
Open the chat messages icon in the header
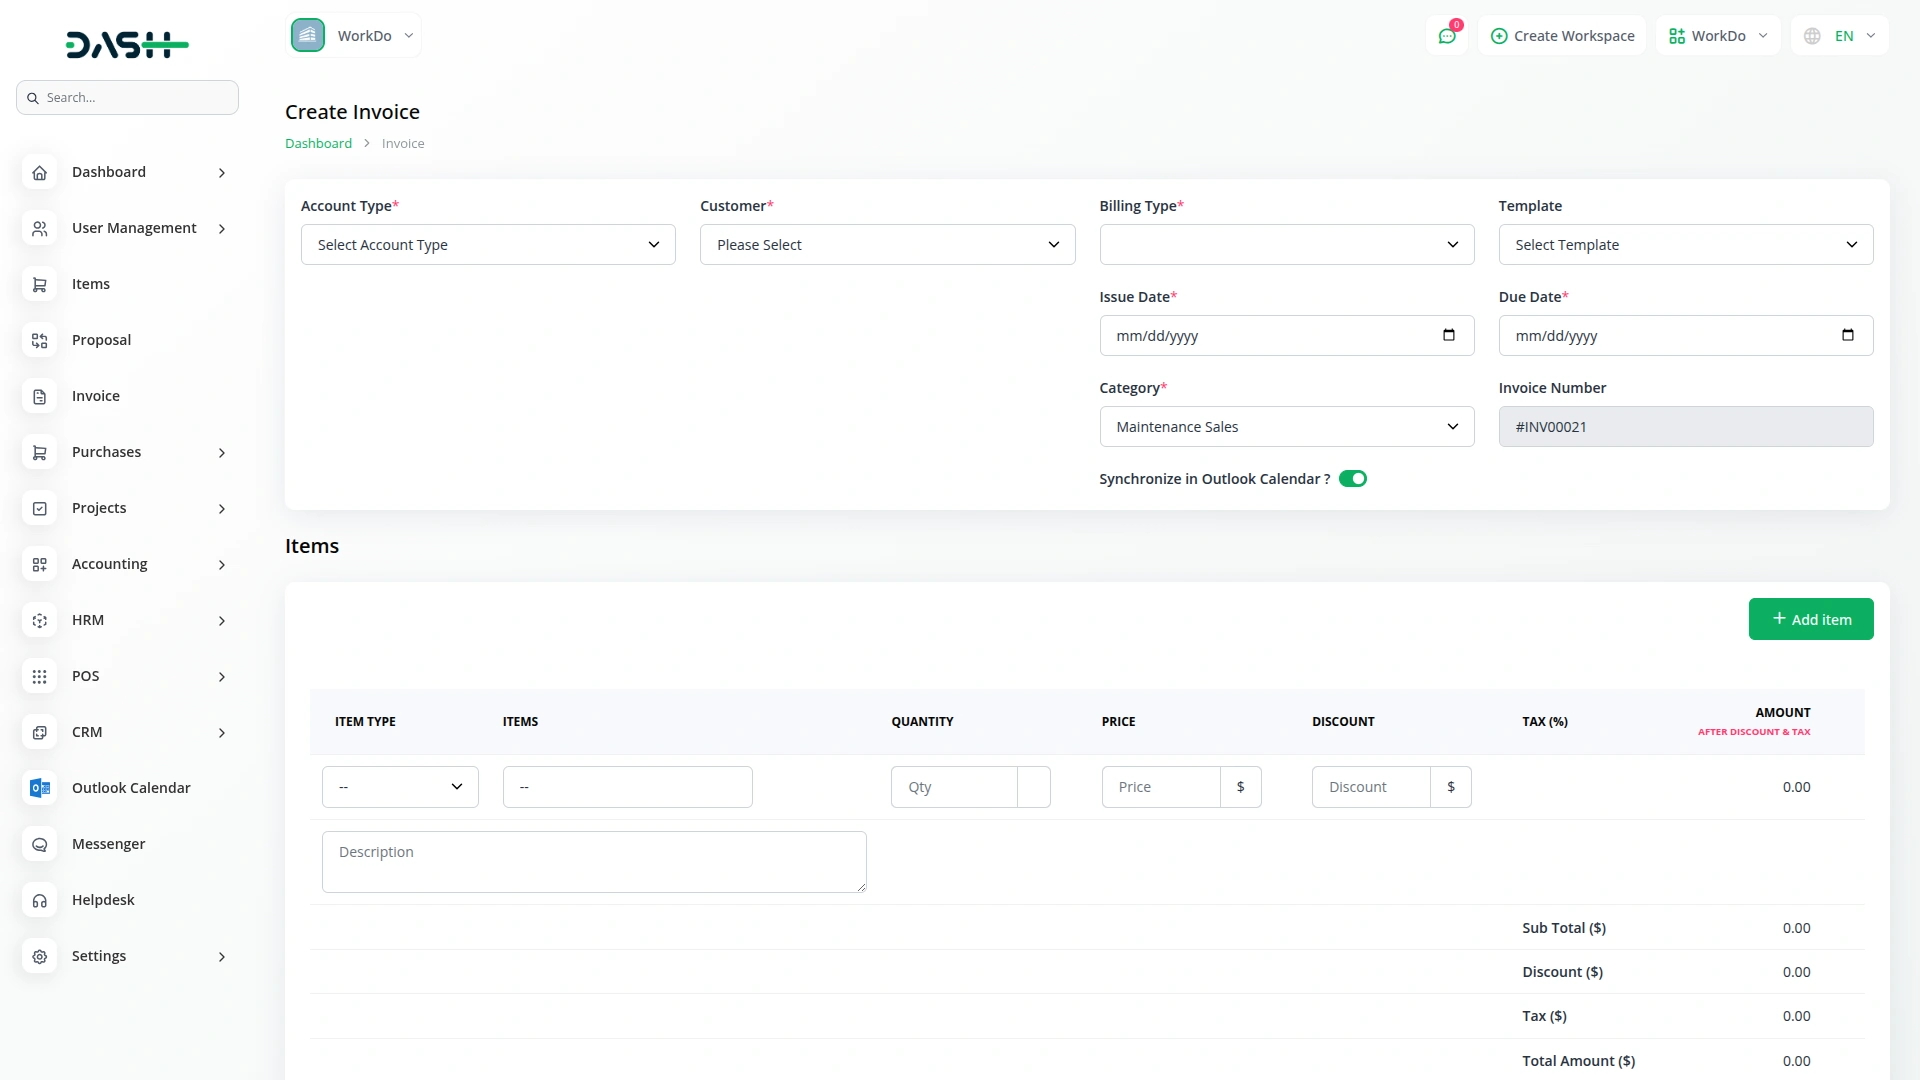[1447, 36]
